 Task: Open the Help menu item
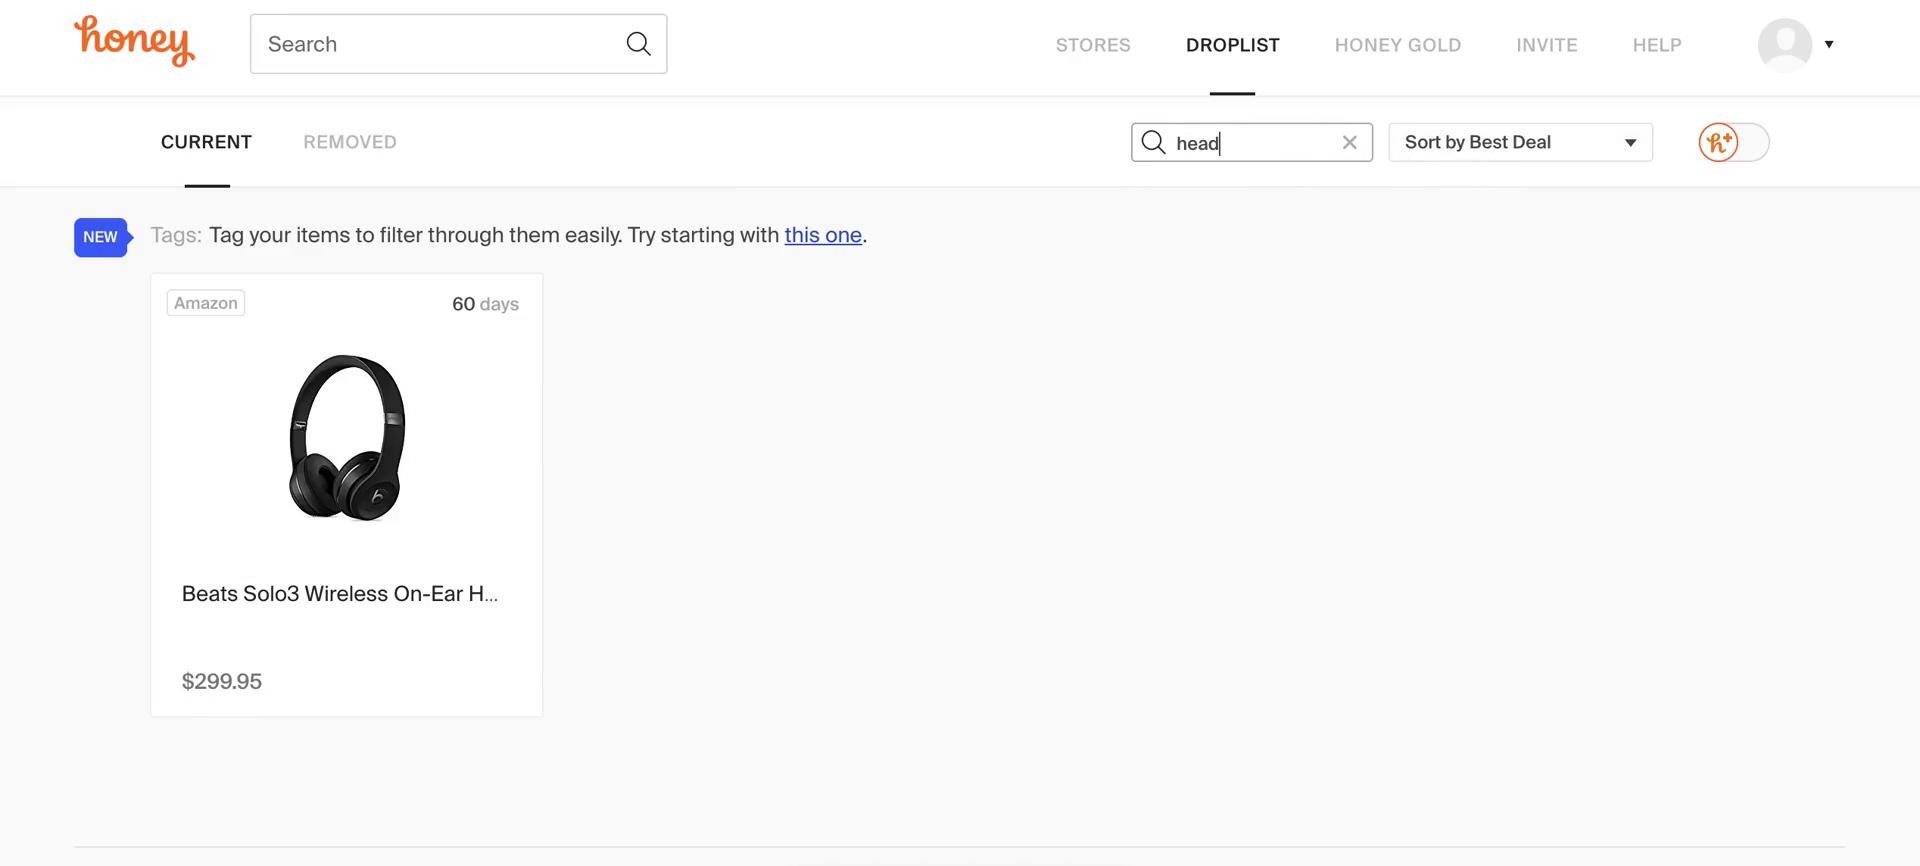(x=1657, y=45)
